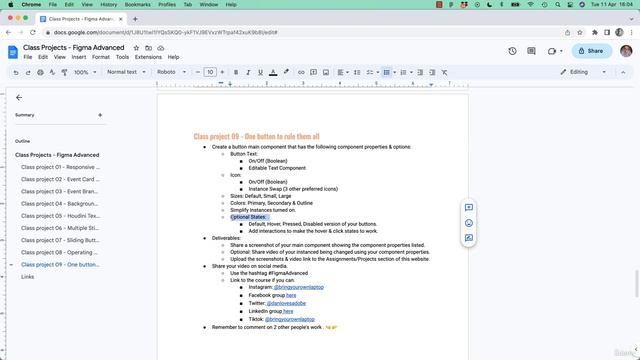Open text alignment options

pyautogui.click(x=342, y=72)
